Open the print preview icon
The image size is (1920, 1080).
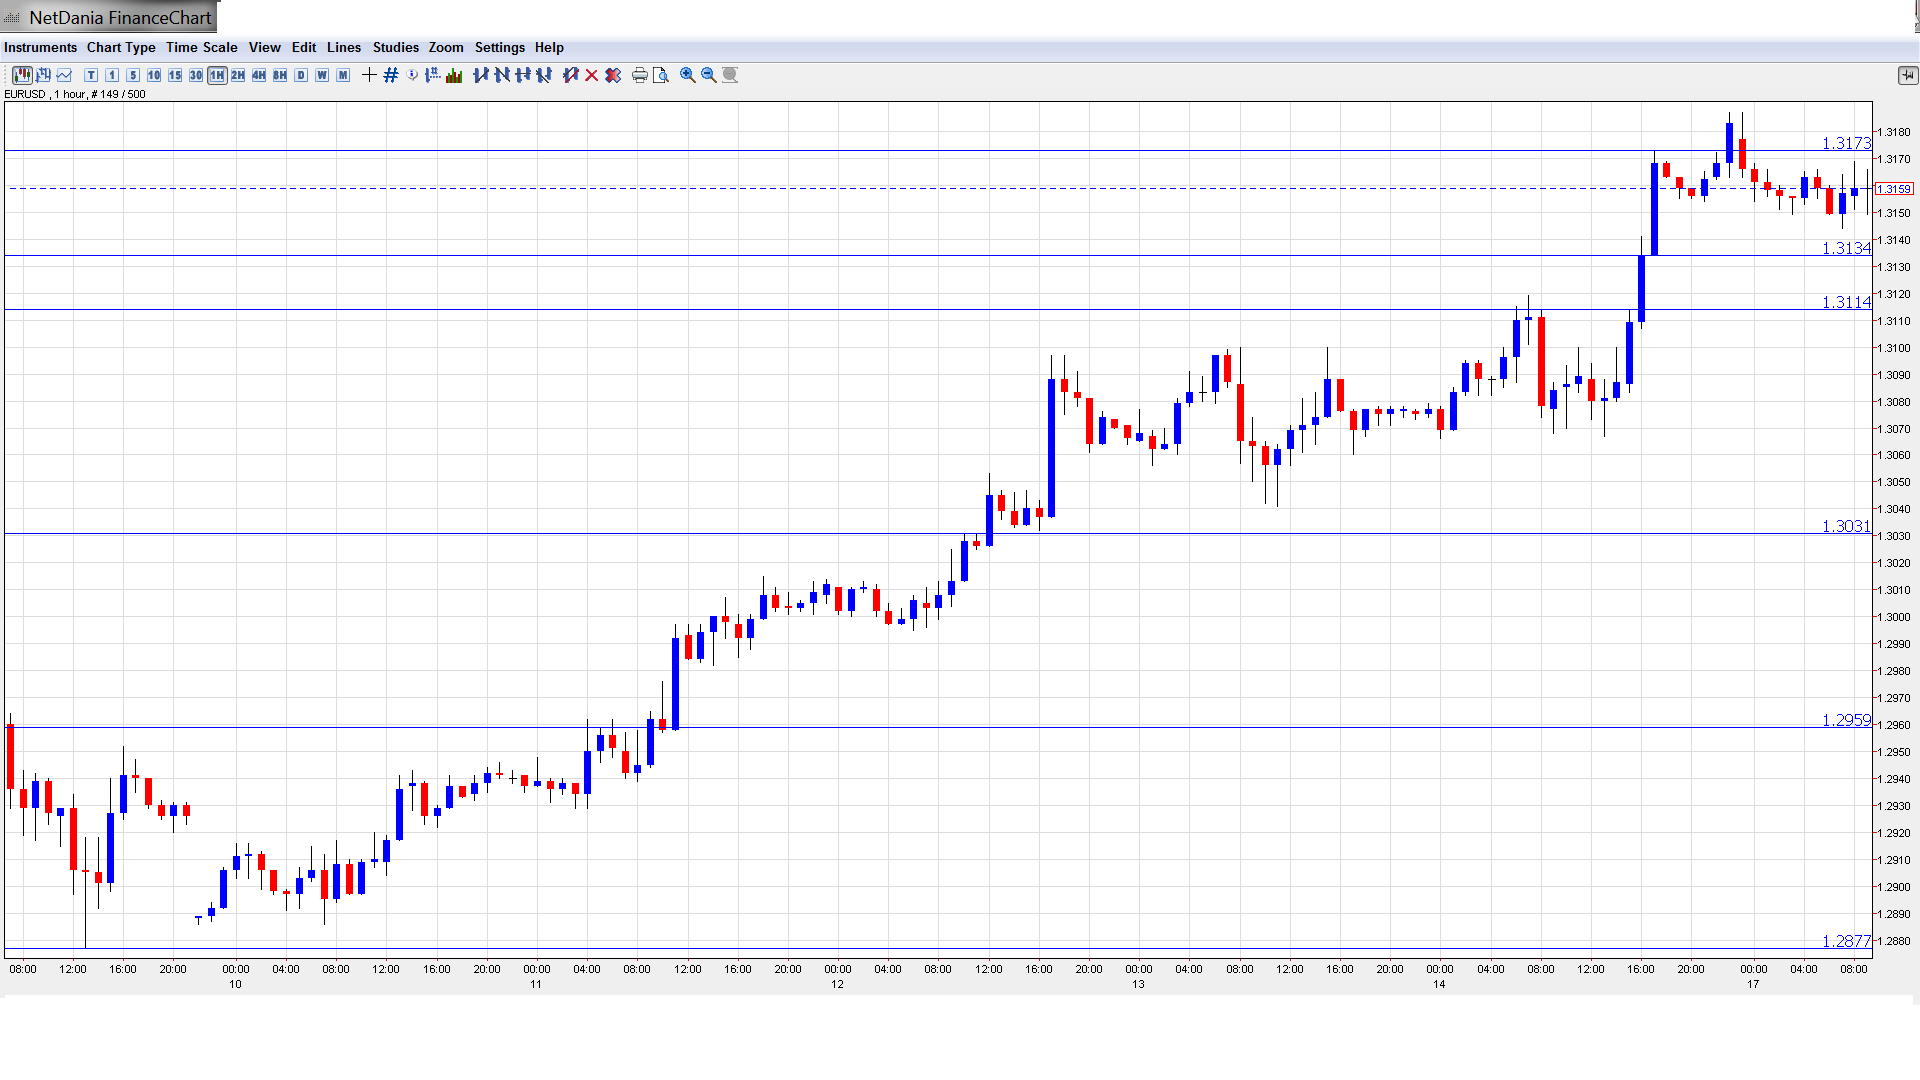661,75
